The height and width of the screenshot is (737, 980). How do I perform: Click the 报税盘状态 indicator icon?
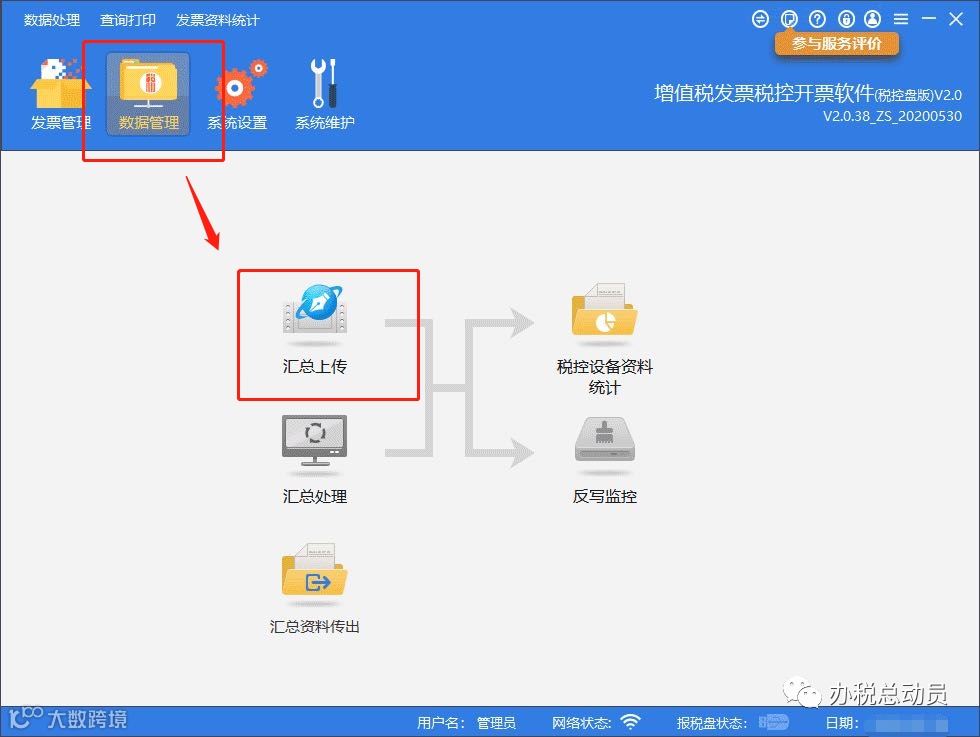coord(774,722)
